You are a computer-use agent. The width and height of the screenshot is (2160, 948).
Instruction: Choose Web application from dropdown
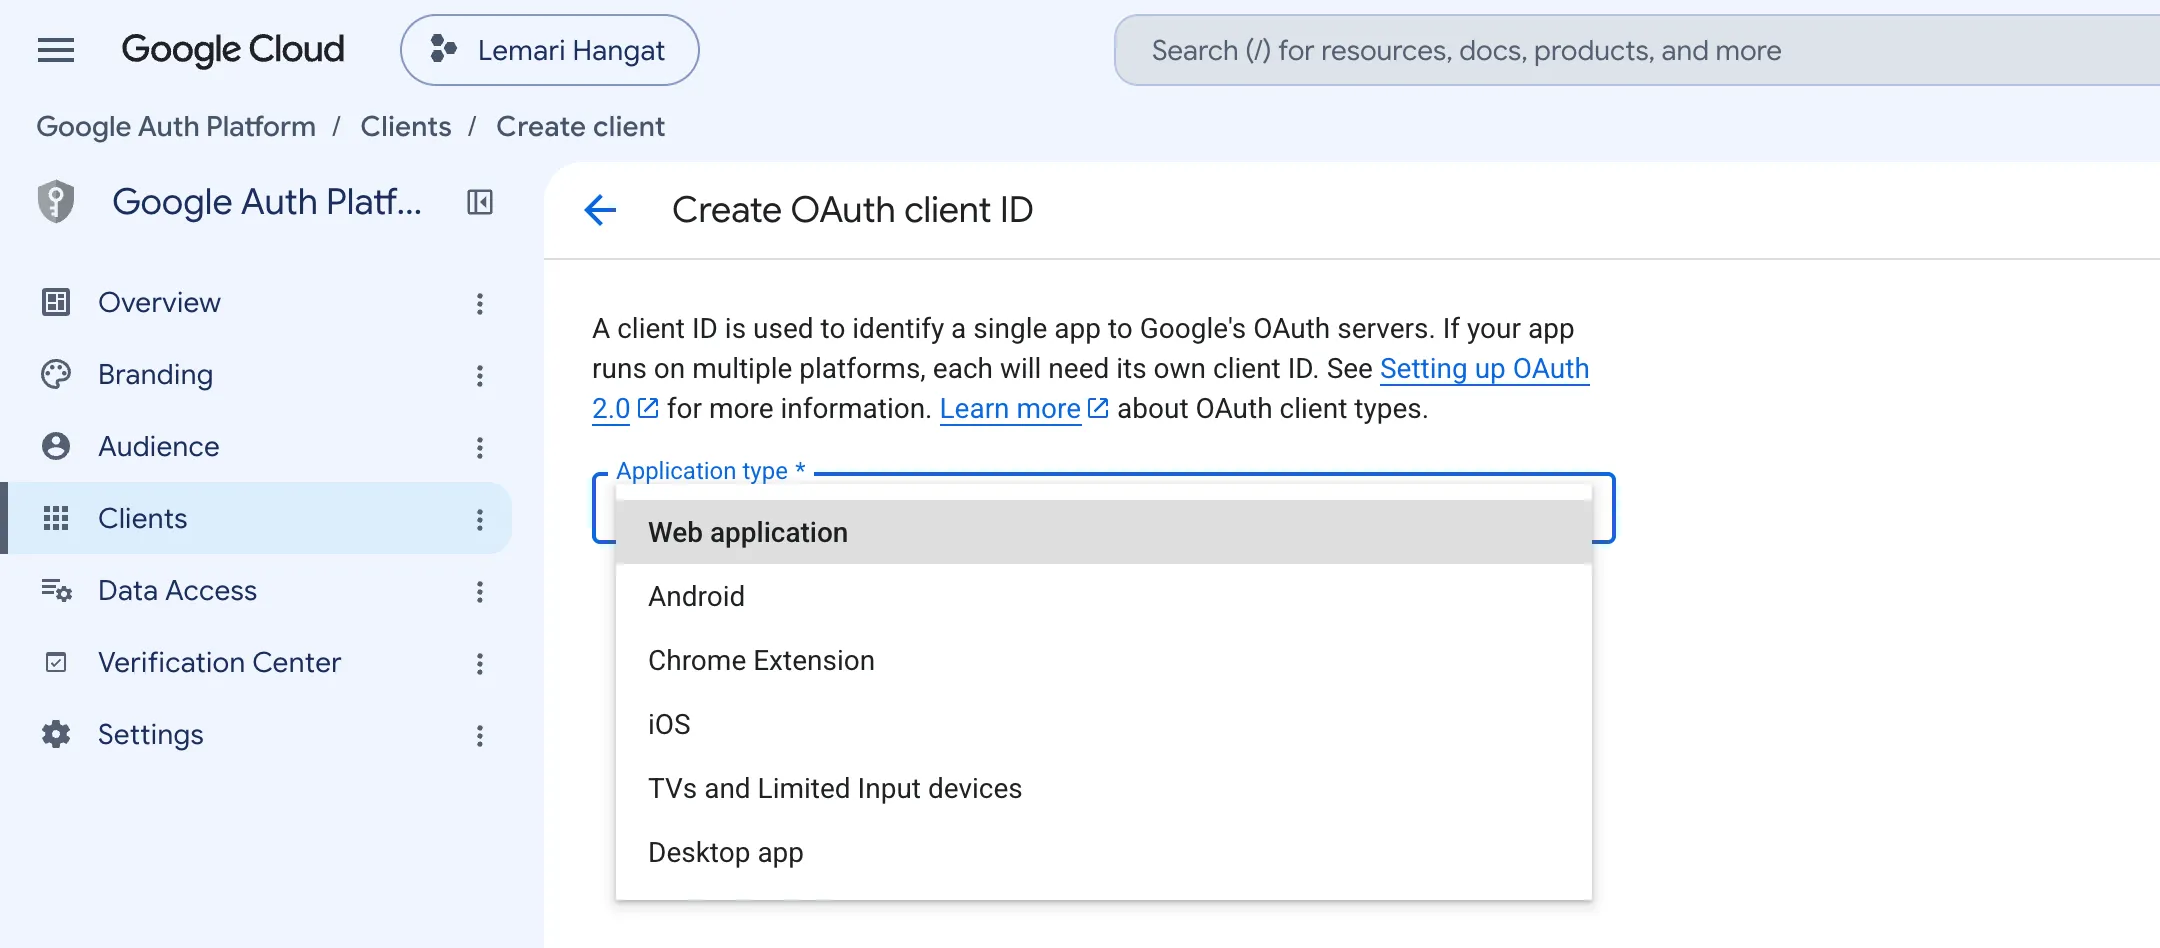1104,532
